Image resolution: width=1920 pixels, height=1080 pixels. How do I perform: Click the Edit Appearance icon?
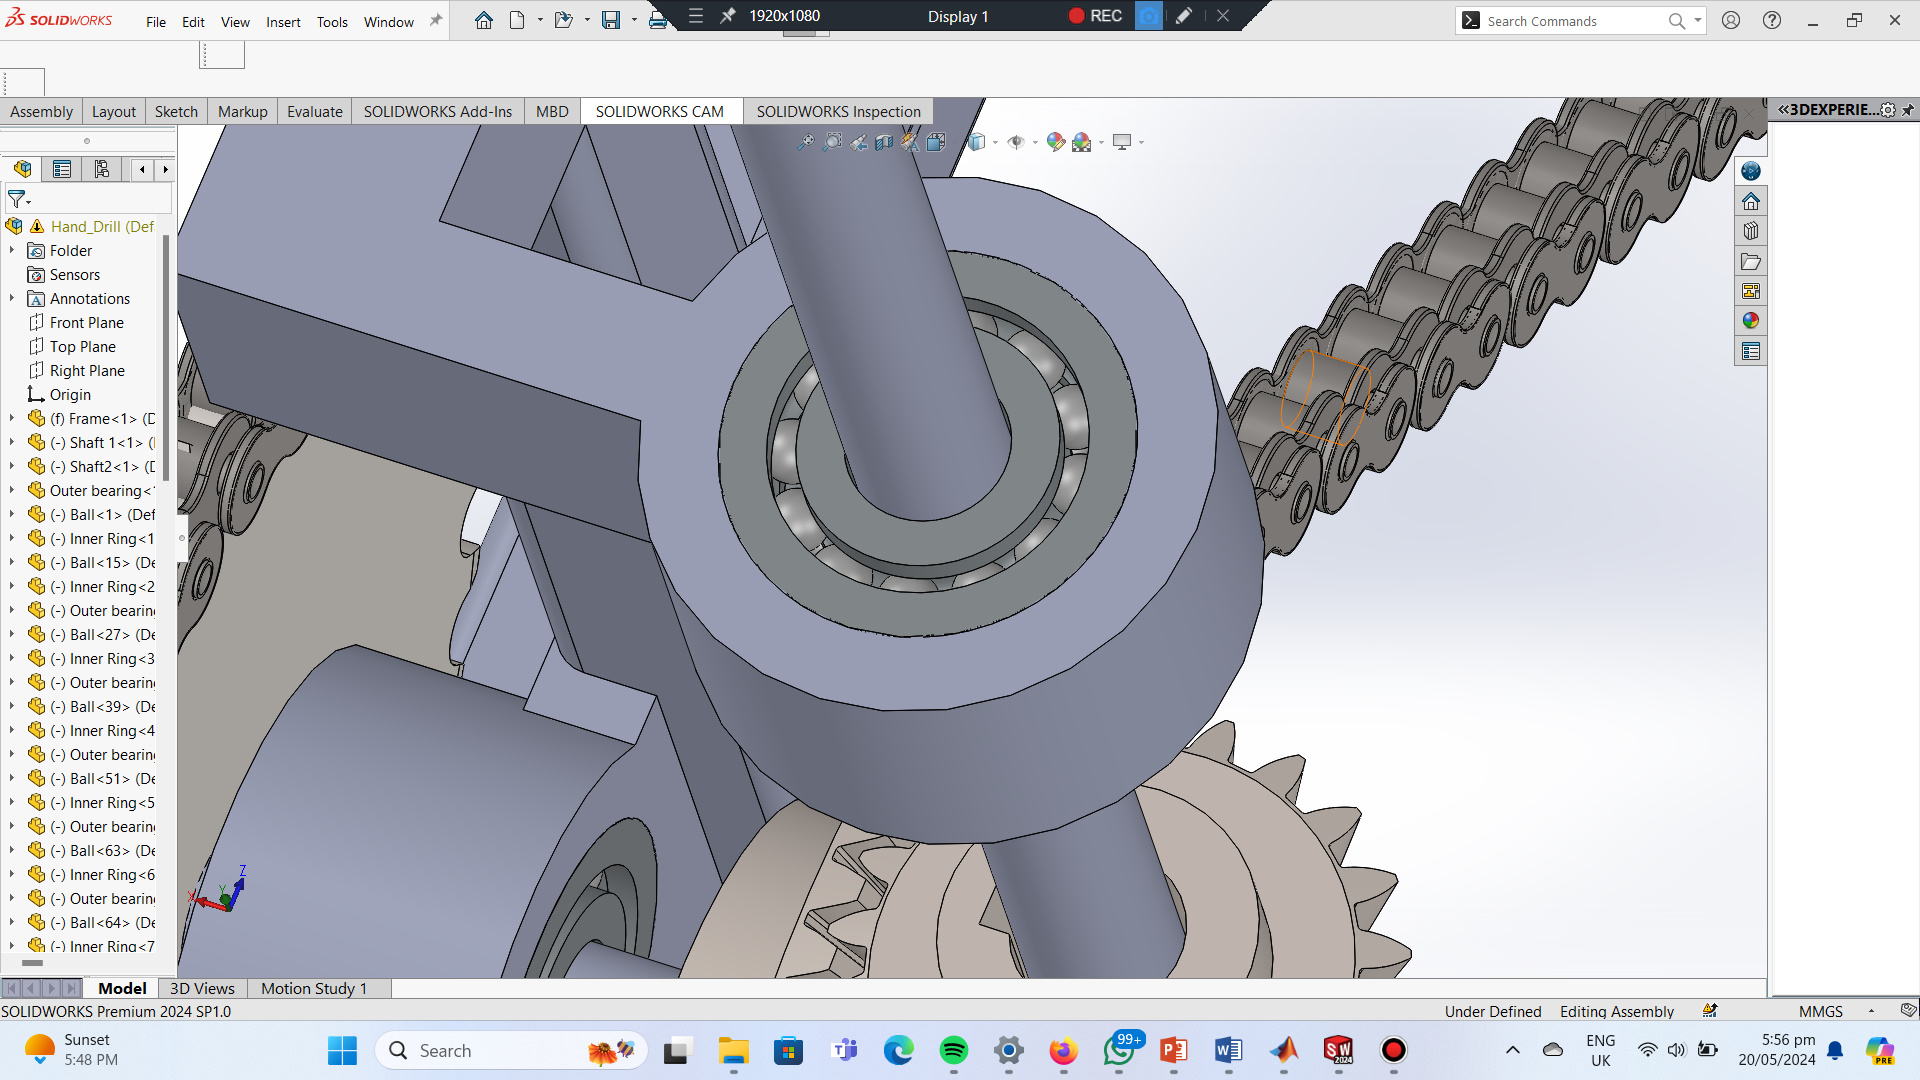click(1055, 142)
